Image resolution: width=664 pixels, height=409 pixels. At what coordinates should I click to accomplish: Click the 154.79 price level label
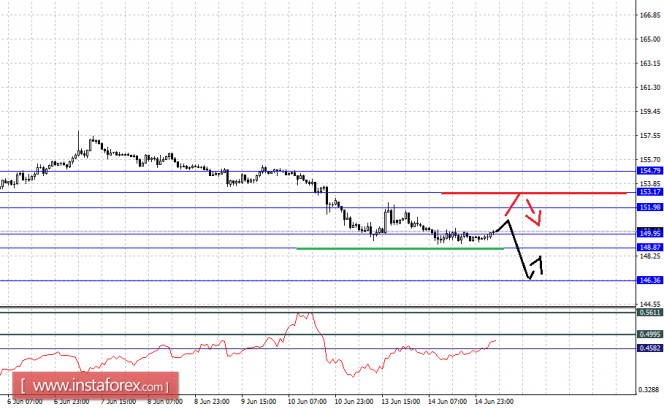650,171
